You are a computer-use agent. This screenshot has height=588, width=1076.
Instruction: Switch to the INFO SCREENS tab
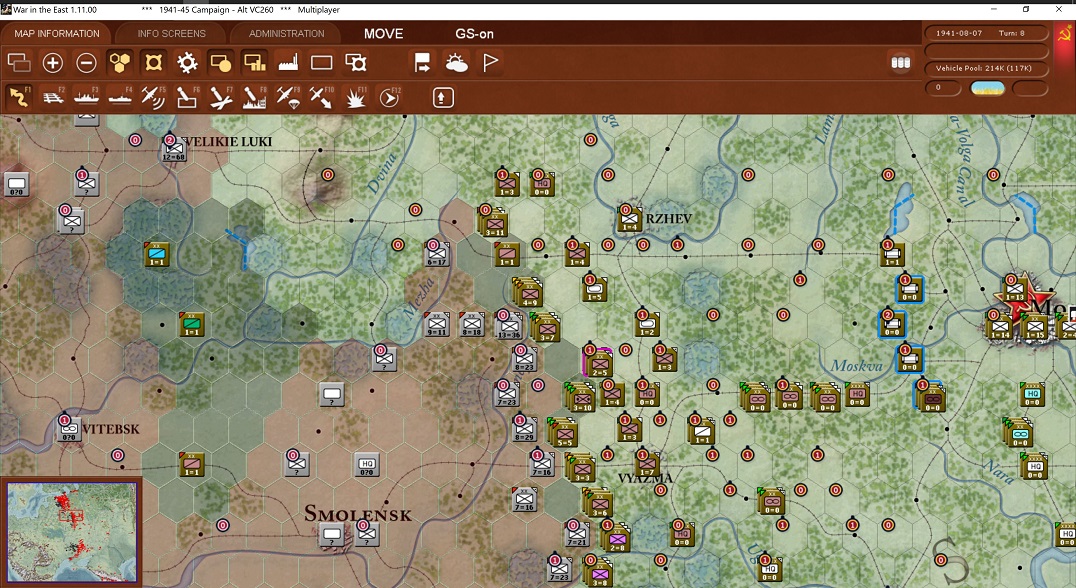(171, 34)
